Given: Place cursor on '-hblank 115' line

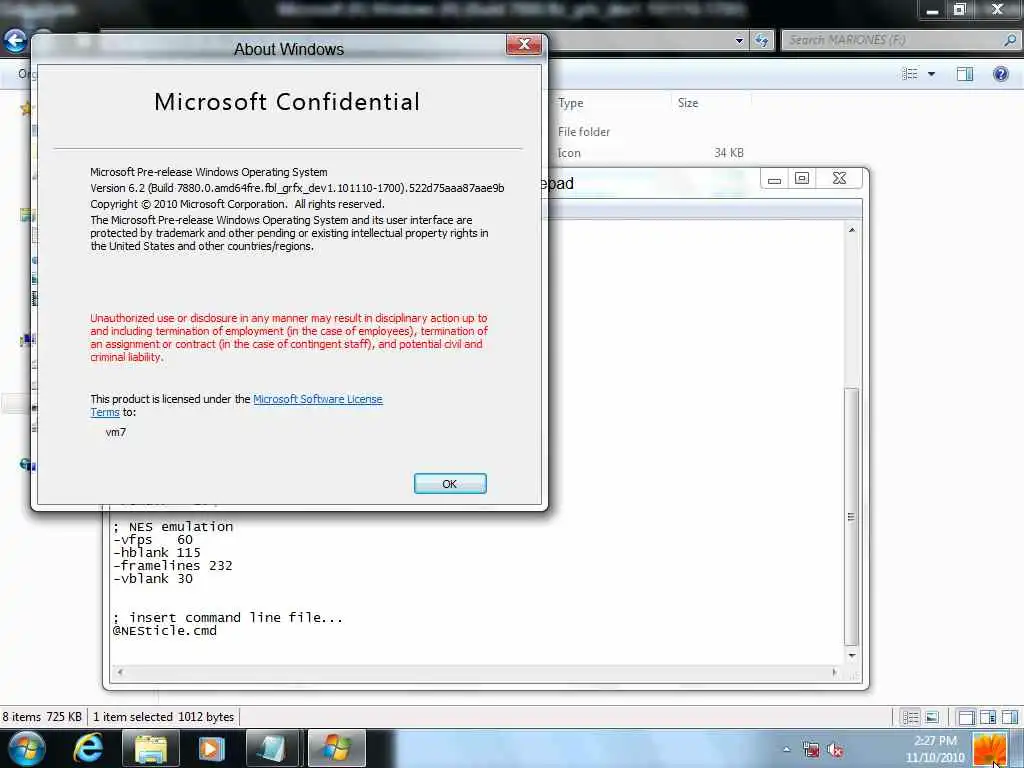Looking at the screenshot, I should 157,552.
